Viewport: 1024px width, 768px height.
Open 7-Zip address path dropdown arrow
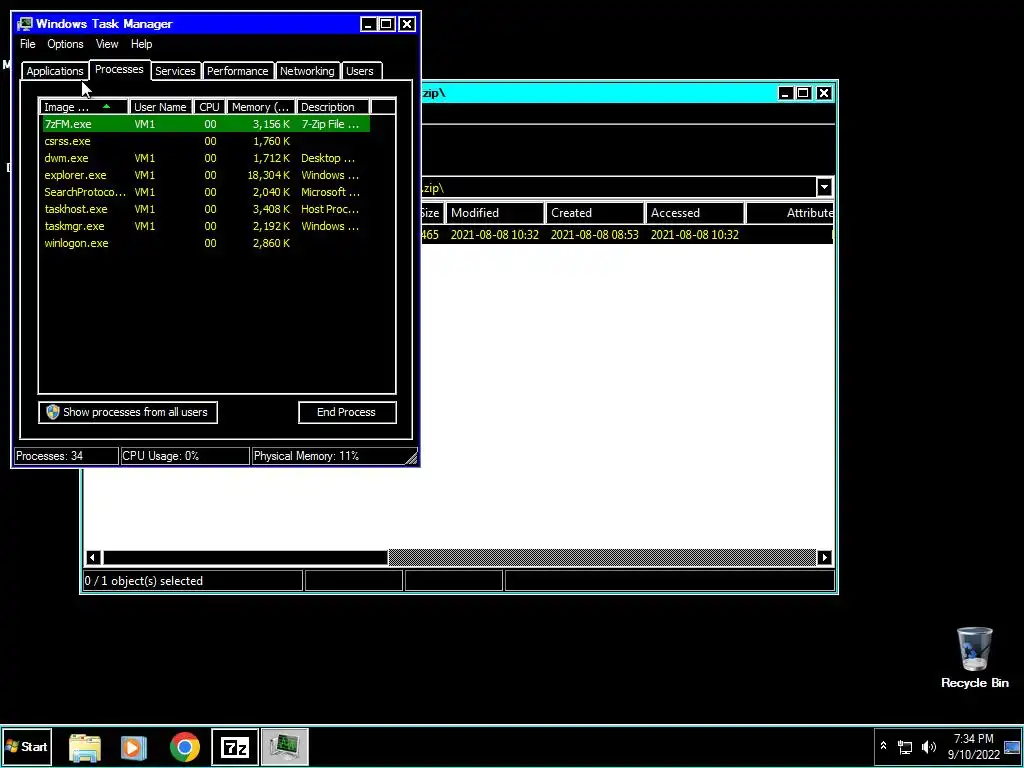coord(824,187)
